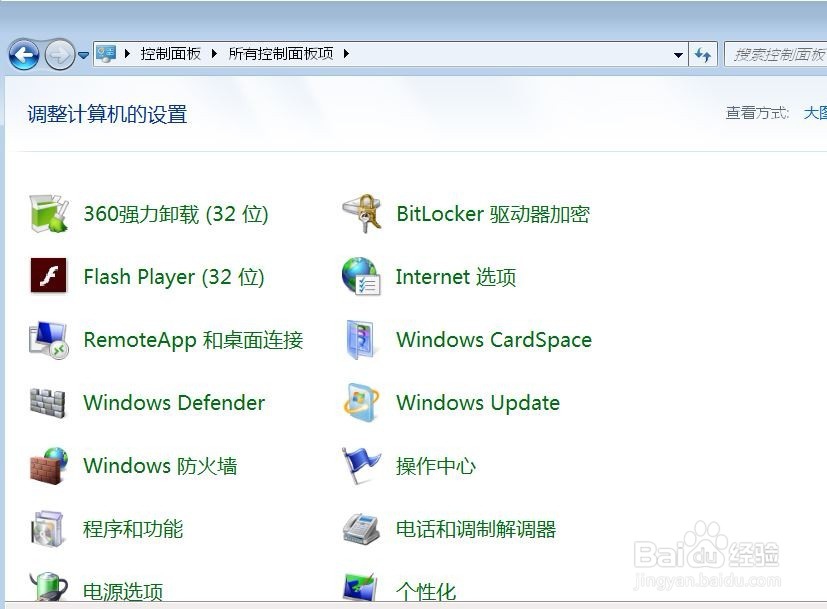Click the Forward arrow button
The width and height of the screenshot is (827, 609).
59,54
